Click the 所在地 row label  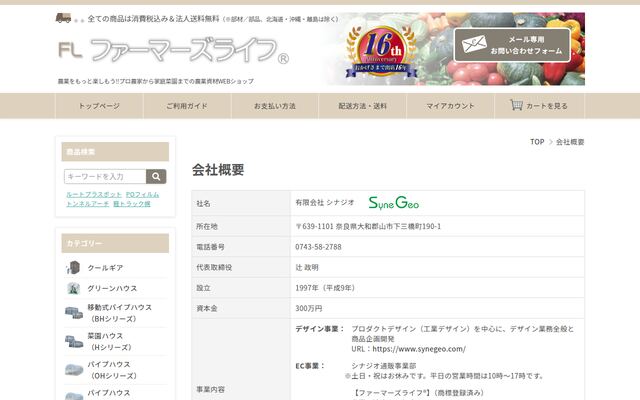coord(207,227)
